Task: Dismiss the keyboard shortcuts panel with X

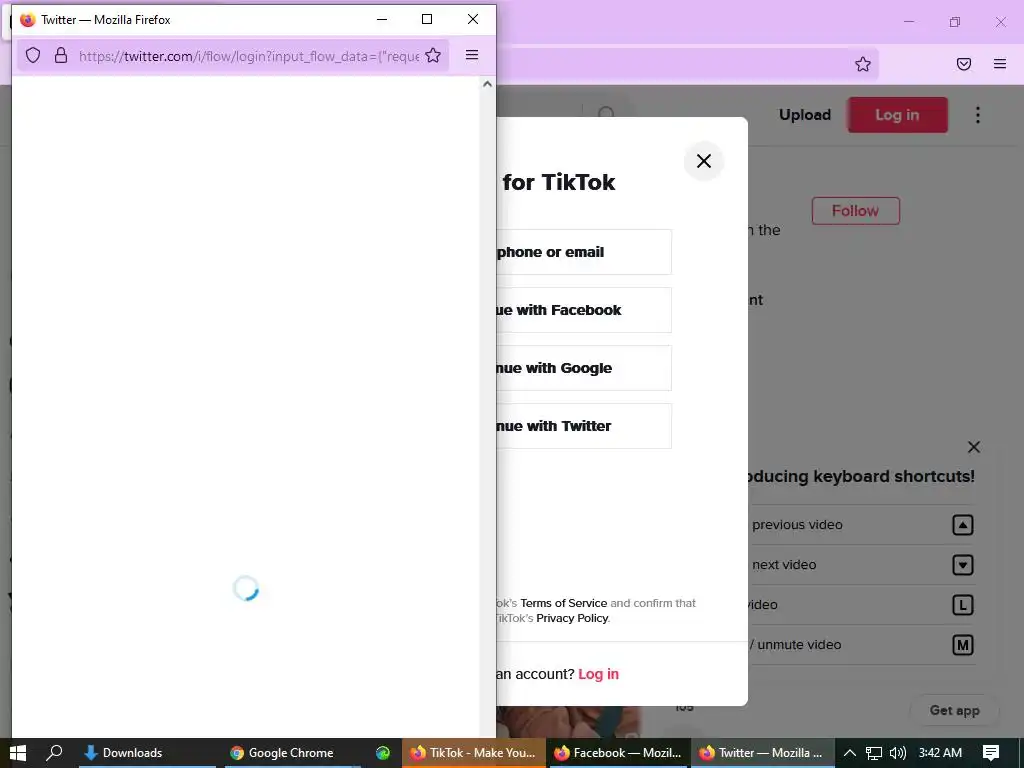Action: pyautogui.click(x=974, y=447)
